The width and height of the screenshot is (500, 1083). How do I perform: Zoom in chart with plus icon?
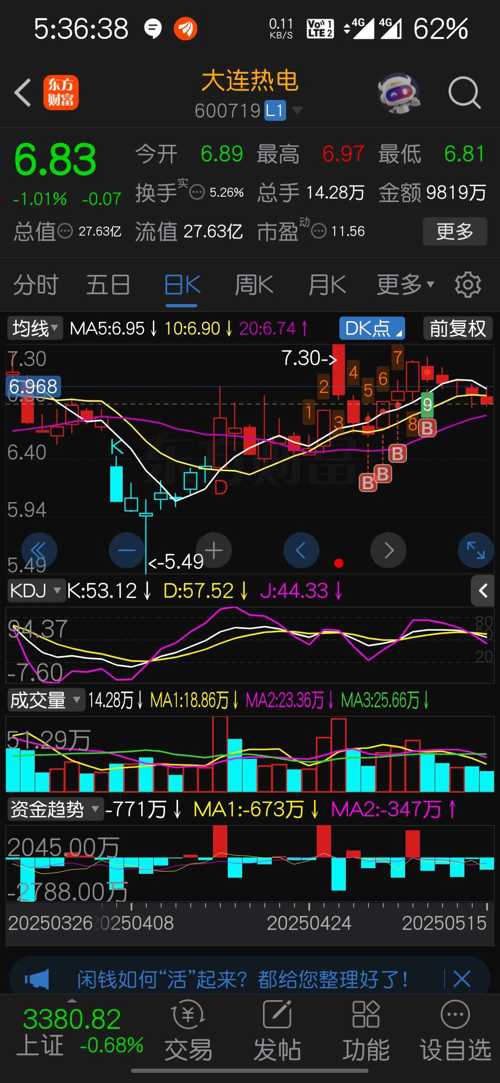[x=214, y=550]
